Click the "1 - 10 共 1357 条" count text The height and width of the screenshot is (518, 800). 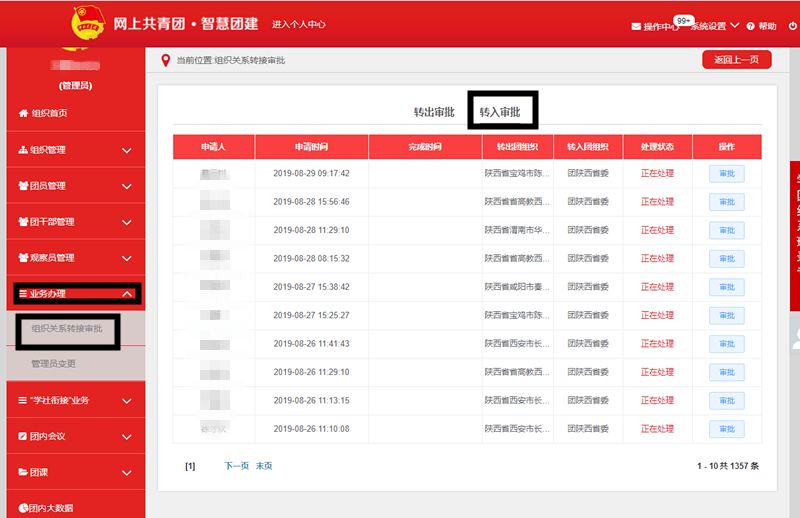[728, 466]
